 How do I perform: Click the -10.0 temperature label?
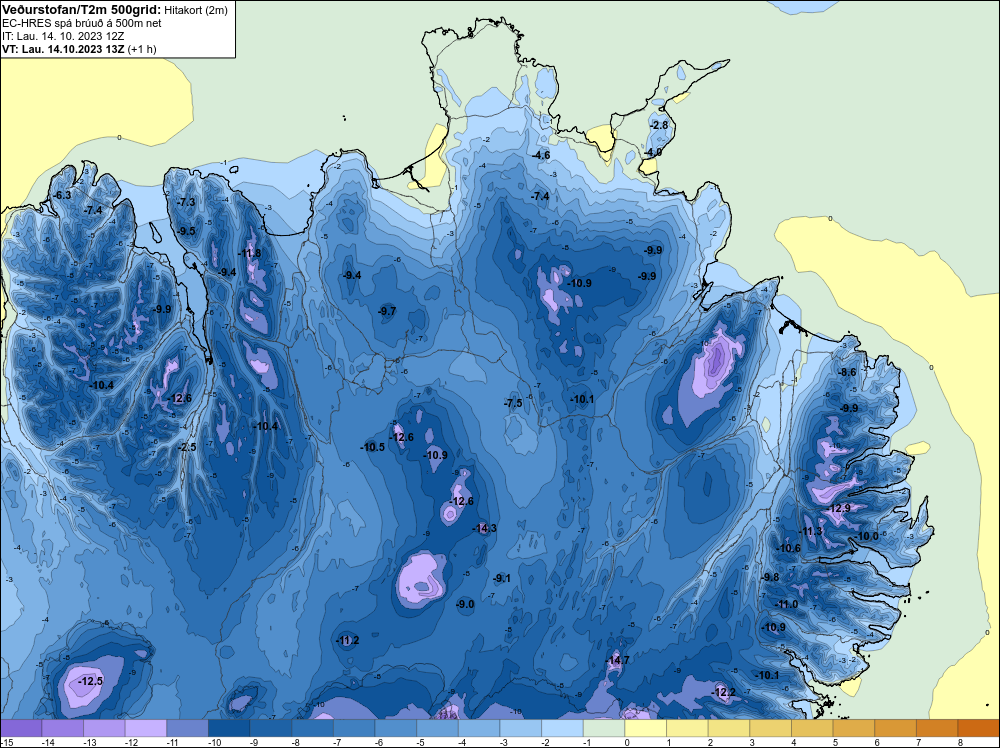(867, 536)
